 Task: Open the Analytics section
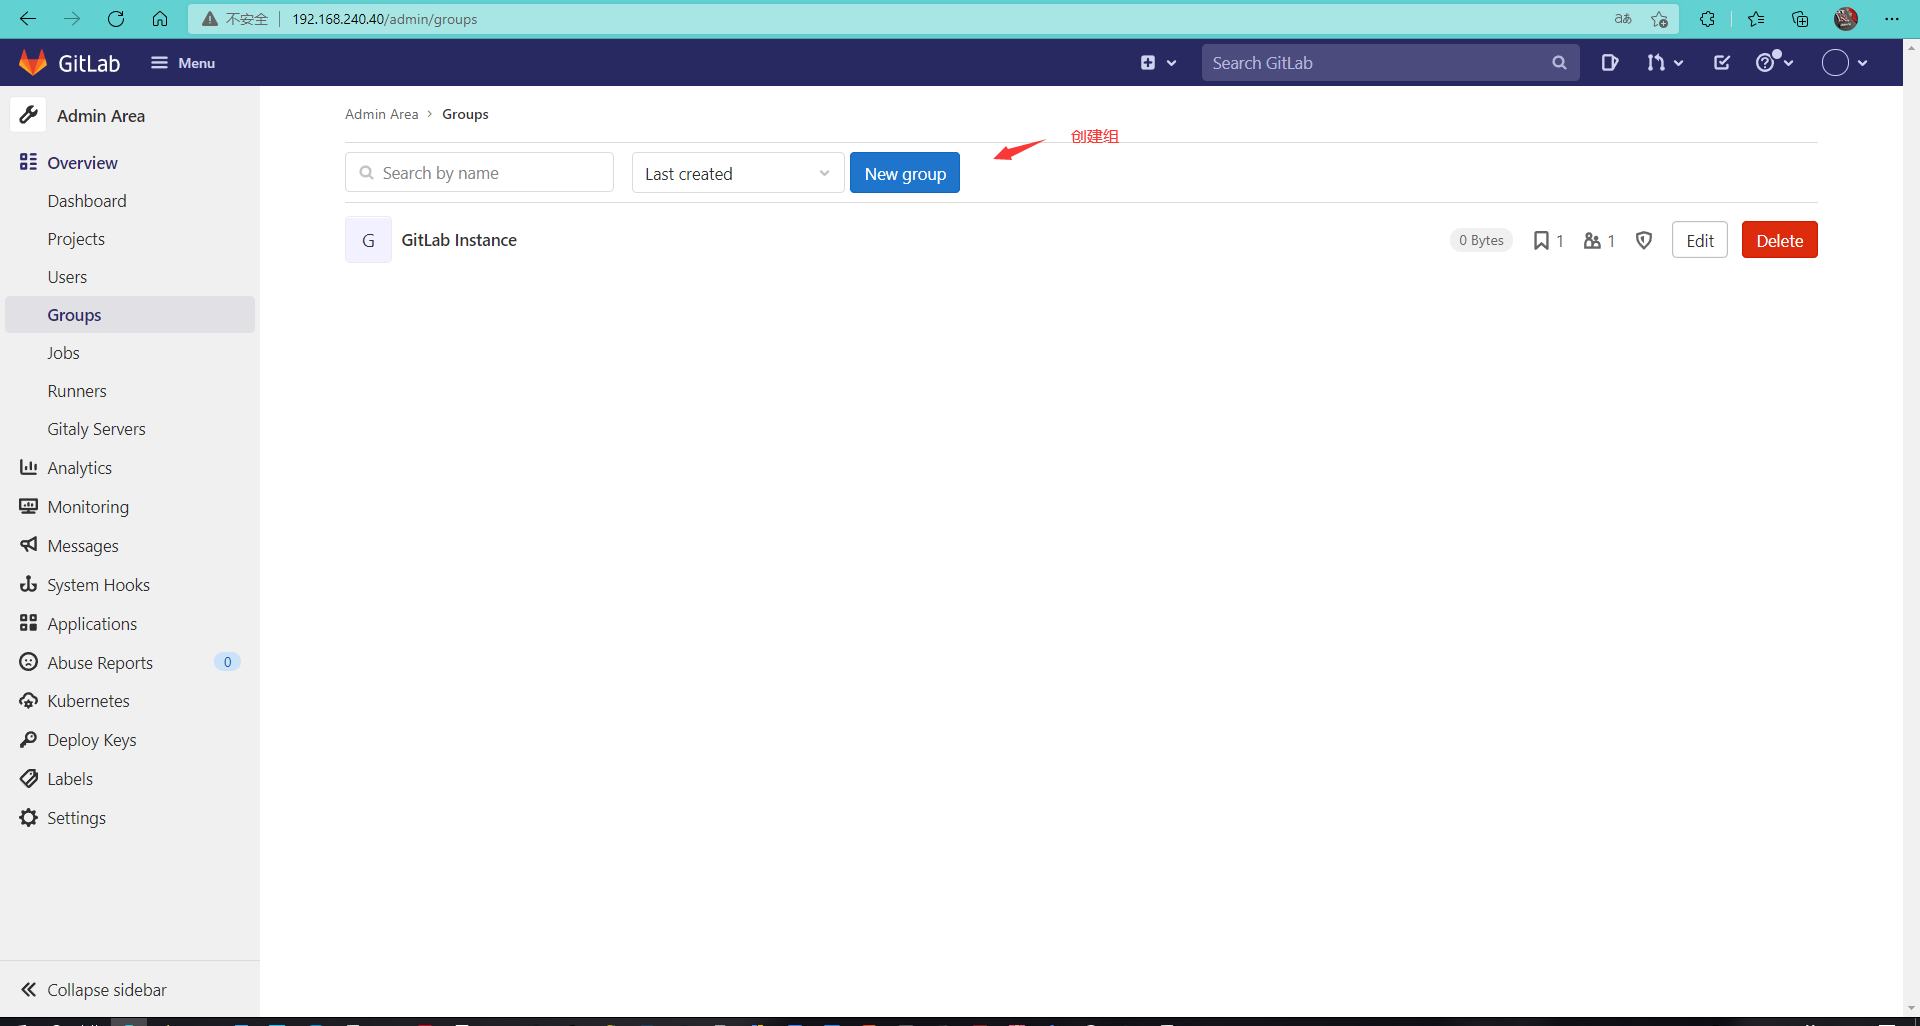(80, 467)
